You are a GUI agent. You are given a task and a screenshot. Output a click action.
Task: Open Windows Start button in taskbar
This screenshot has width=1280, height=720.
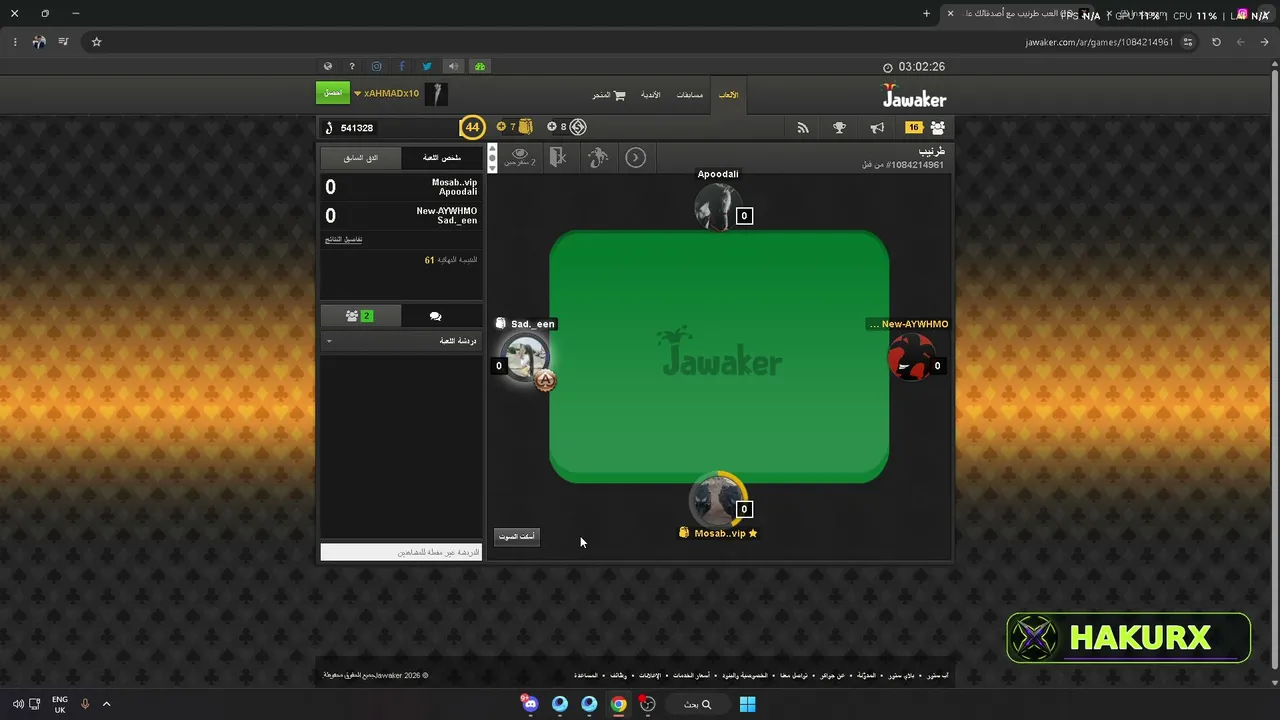tap(747, 704)
